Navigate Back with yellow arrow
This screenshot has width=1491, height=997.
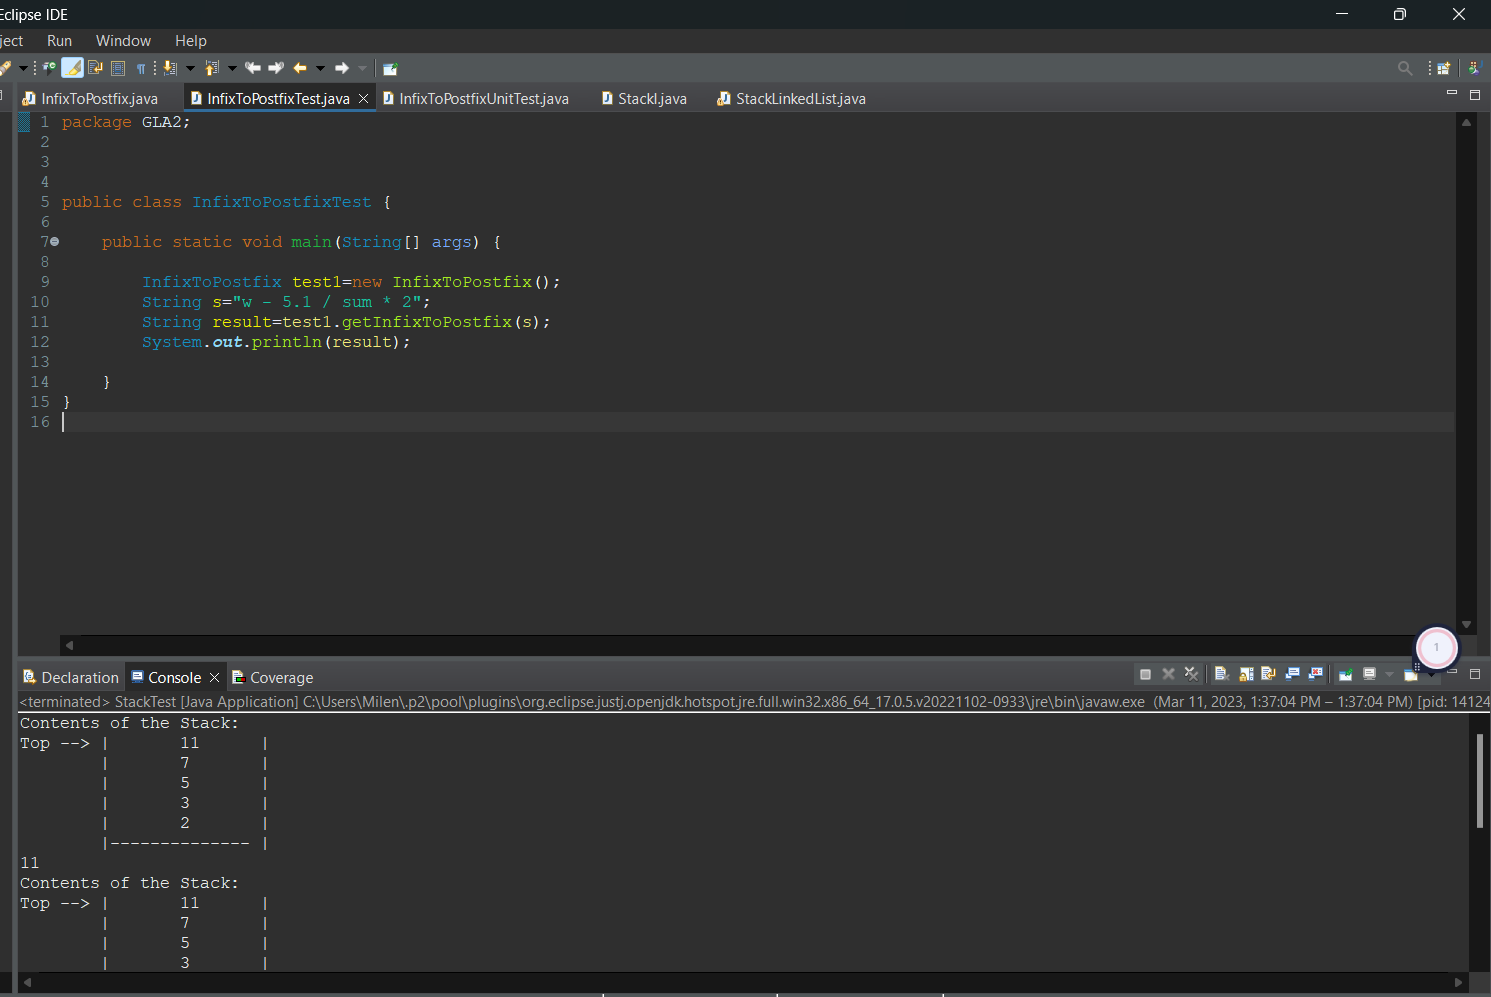coord(300,68)
